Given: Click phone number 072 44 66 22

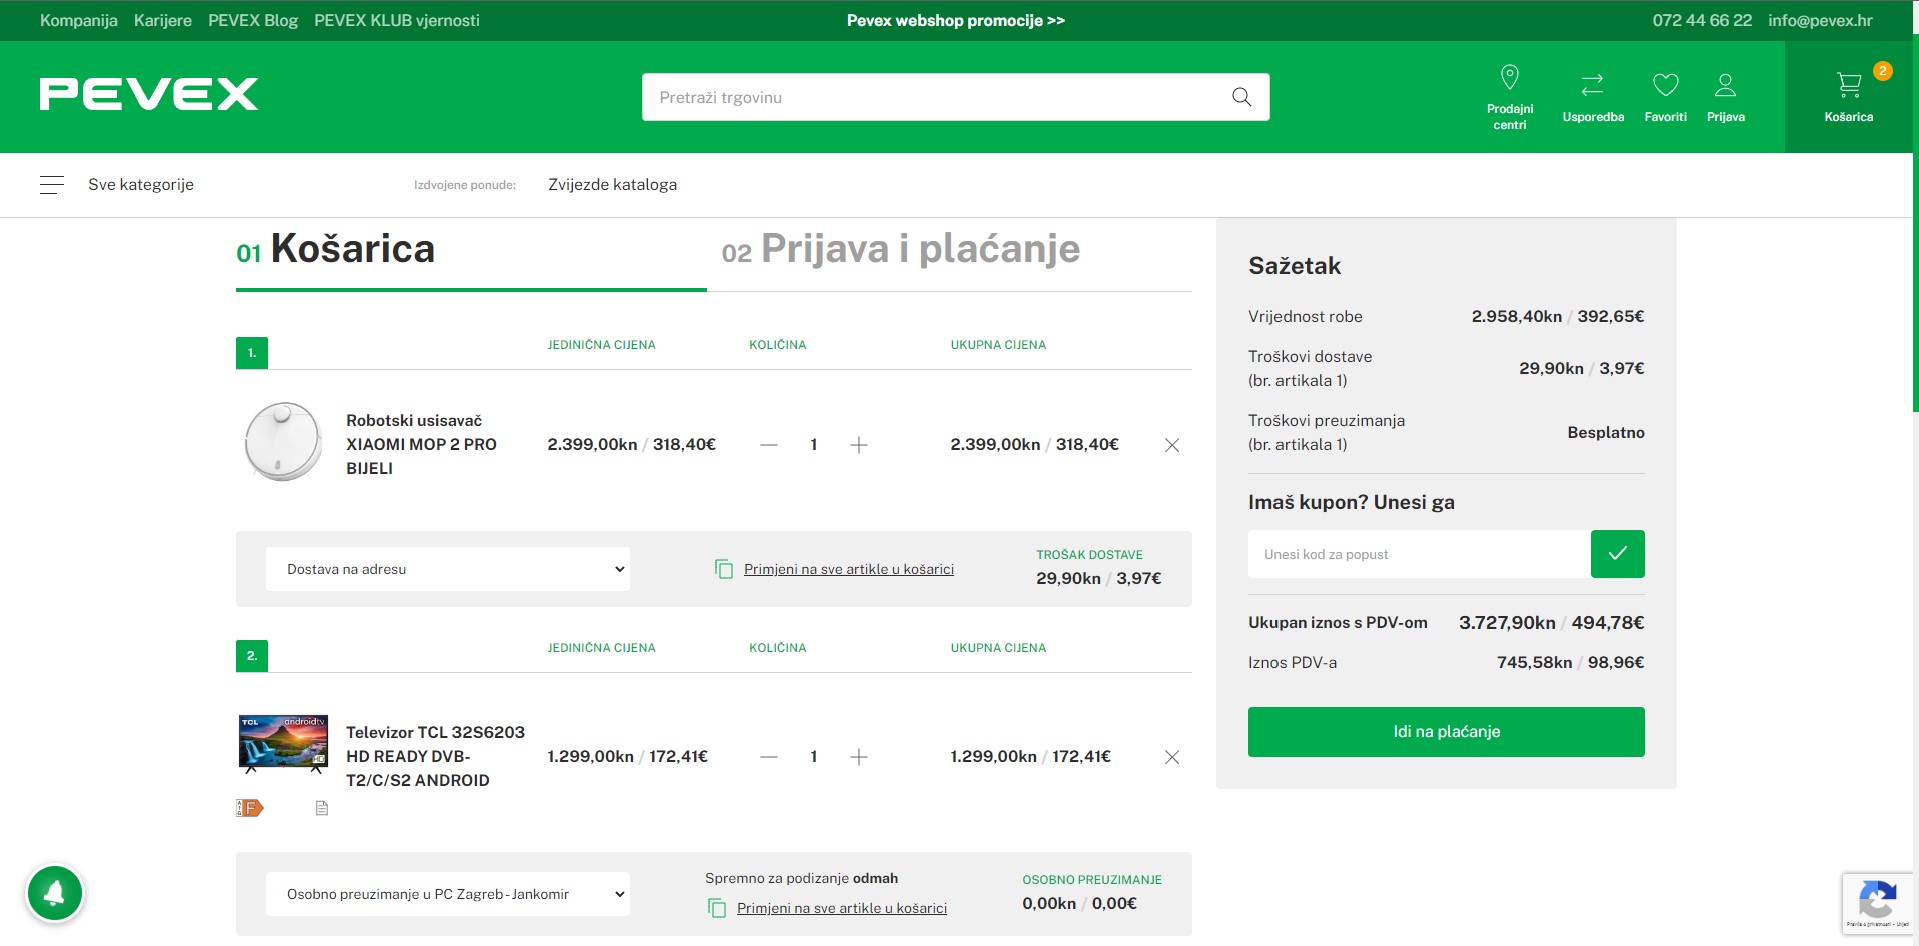Looking at the screenshot, I should click(x=1702, y=20).
